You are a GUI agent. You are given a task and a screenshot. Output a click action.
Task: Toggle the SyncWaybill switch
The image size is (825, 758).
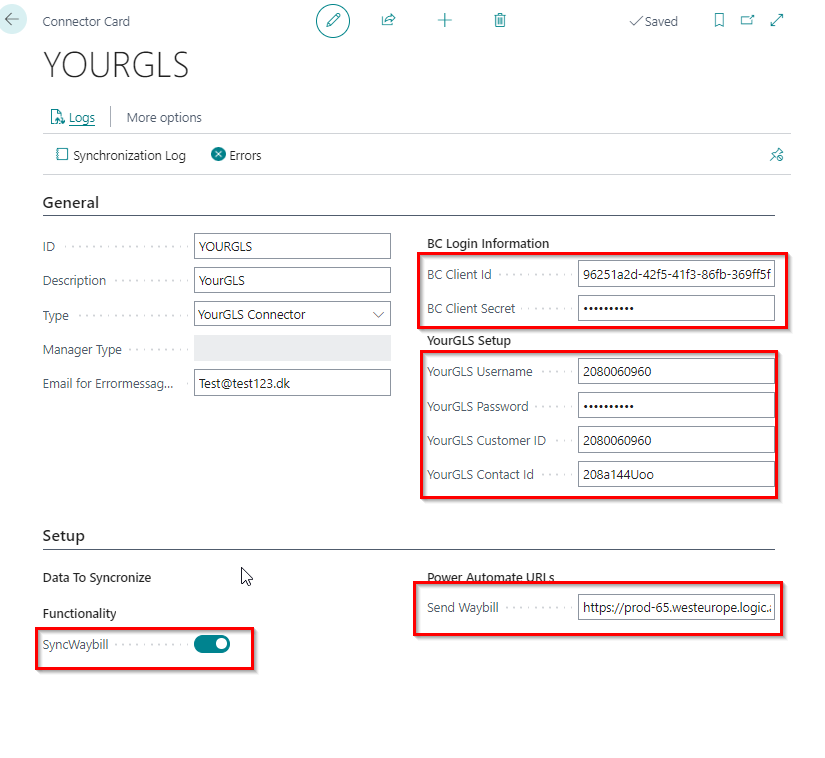212,644
